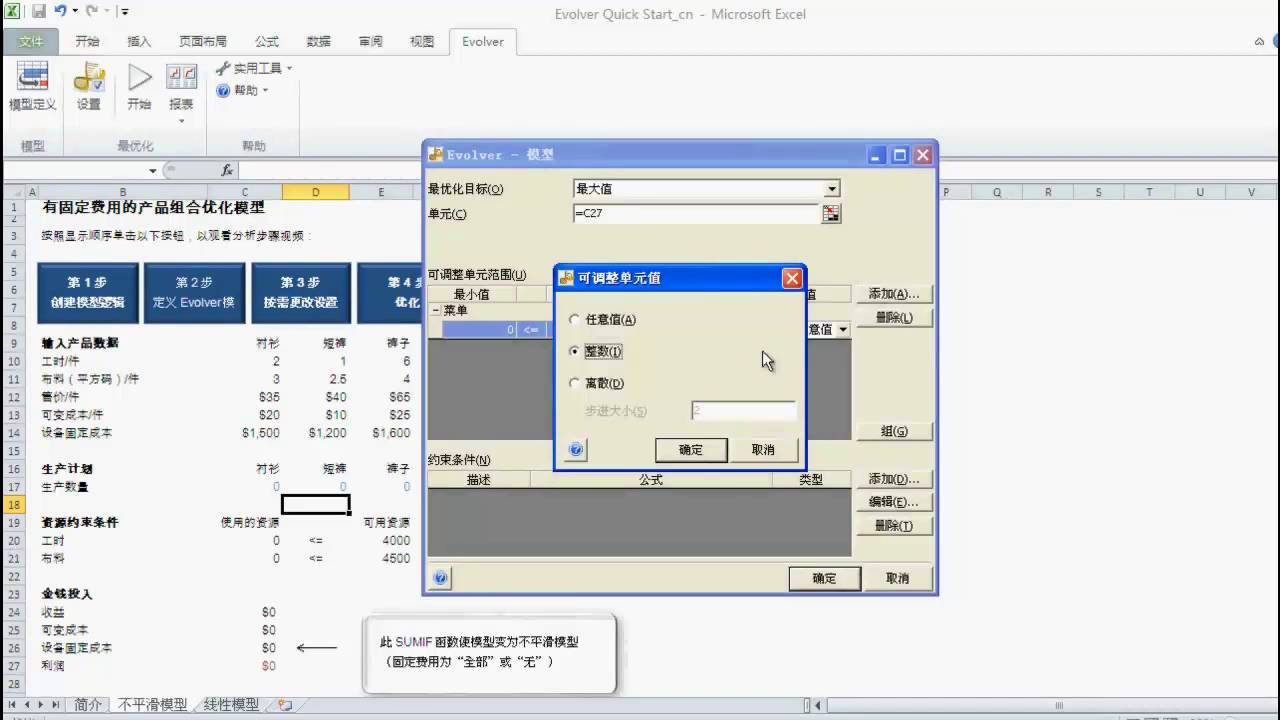Open the 意值 dropdown in adjustable cells row
Viewport: 1280px width, 720px height.
click(843, 329)
